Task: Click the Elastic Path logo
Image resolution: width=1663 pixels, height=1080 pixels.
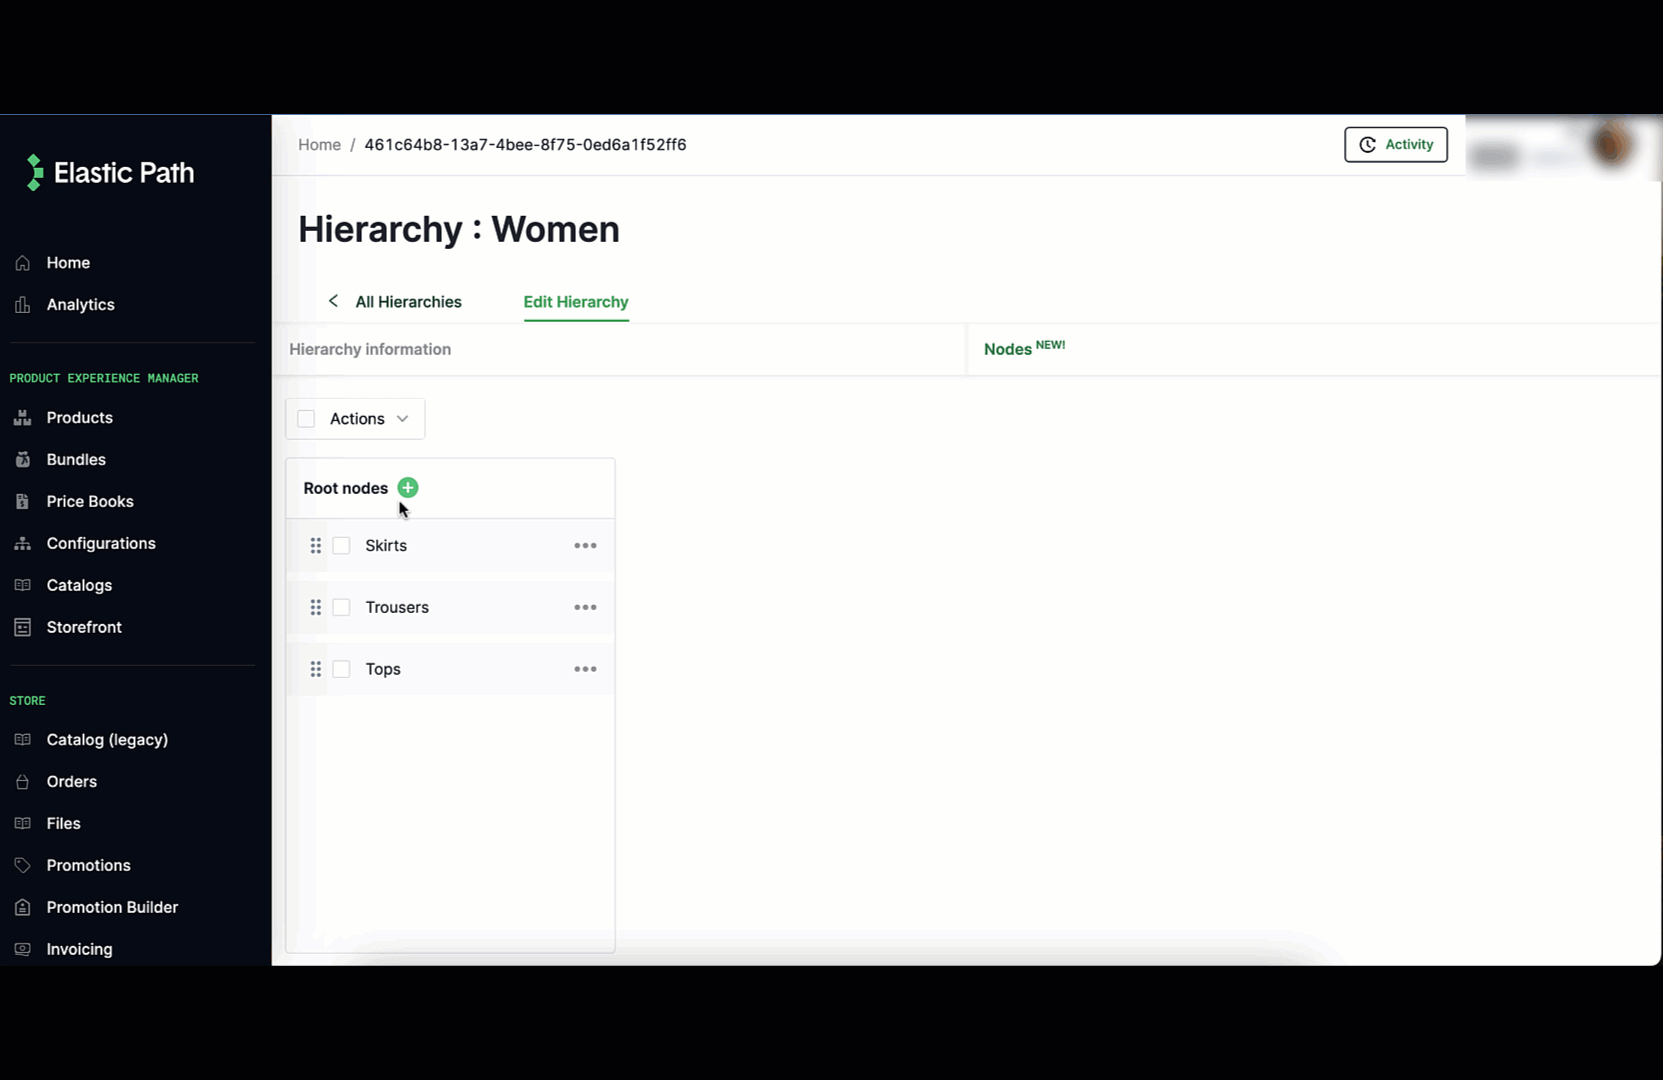Action: pyautogui.click(x=110, y=172)
